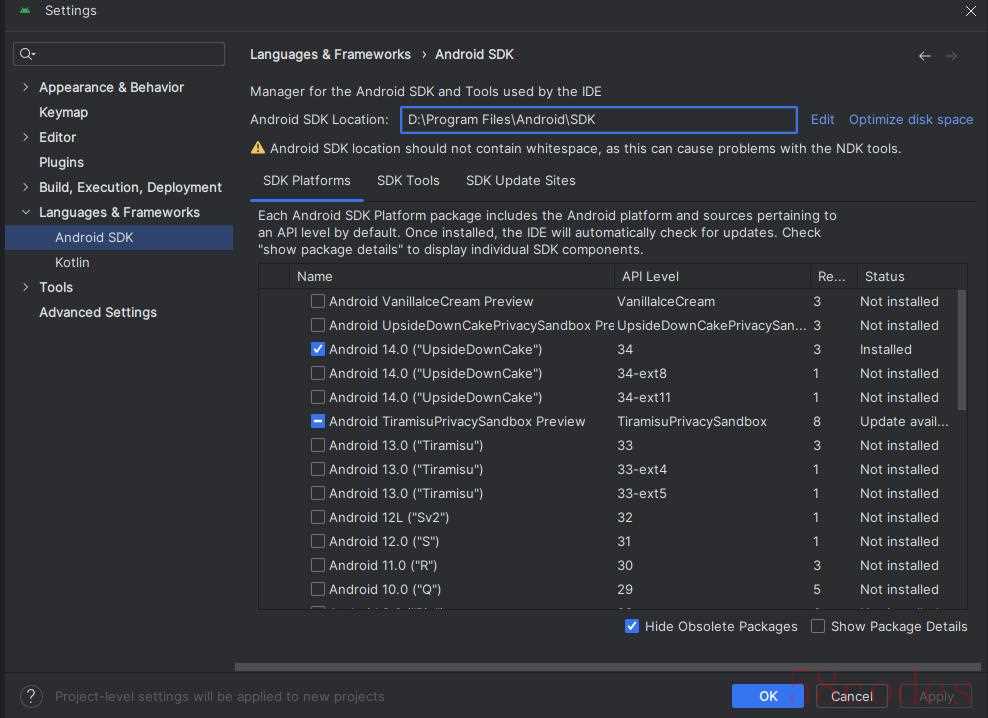Viewport: 988px width, 718px height.
Task: Click the settings search field
Action: point(119,54)
